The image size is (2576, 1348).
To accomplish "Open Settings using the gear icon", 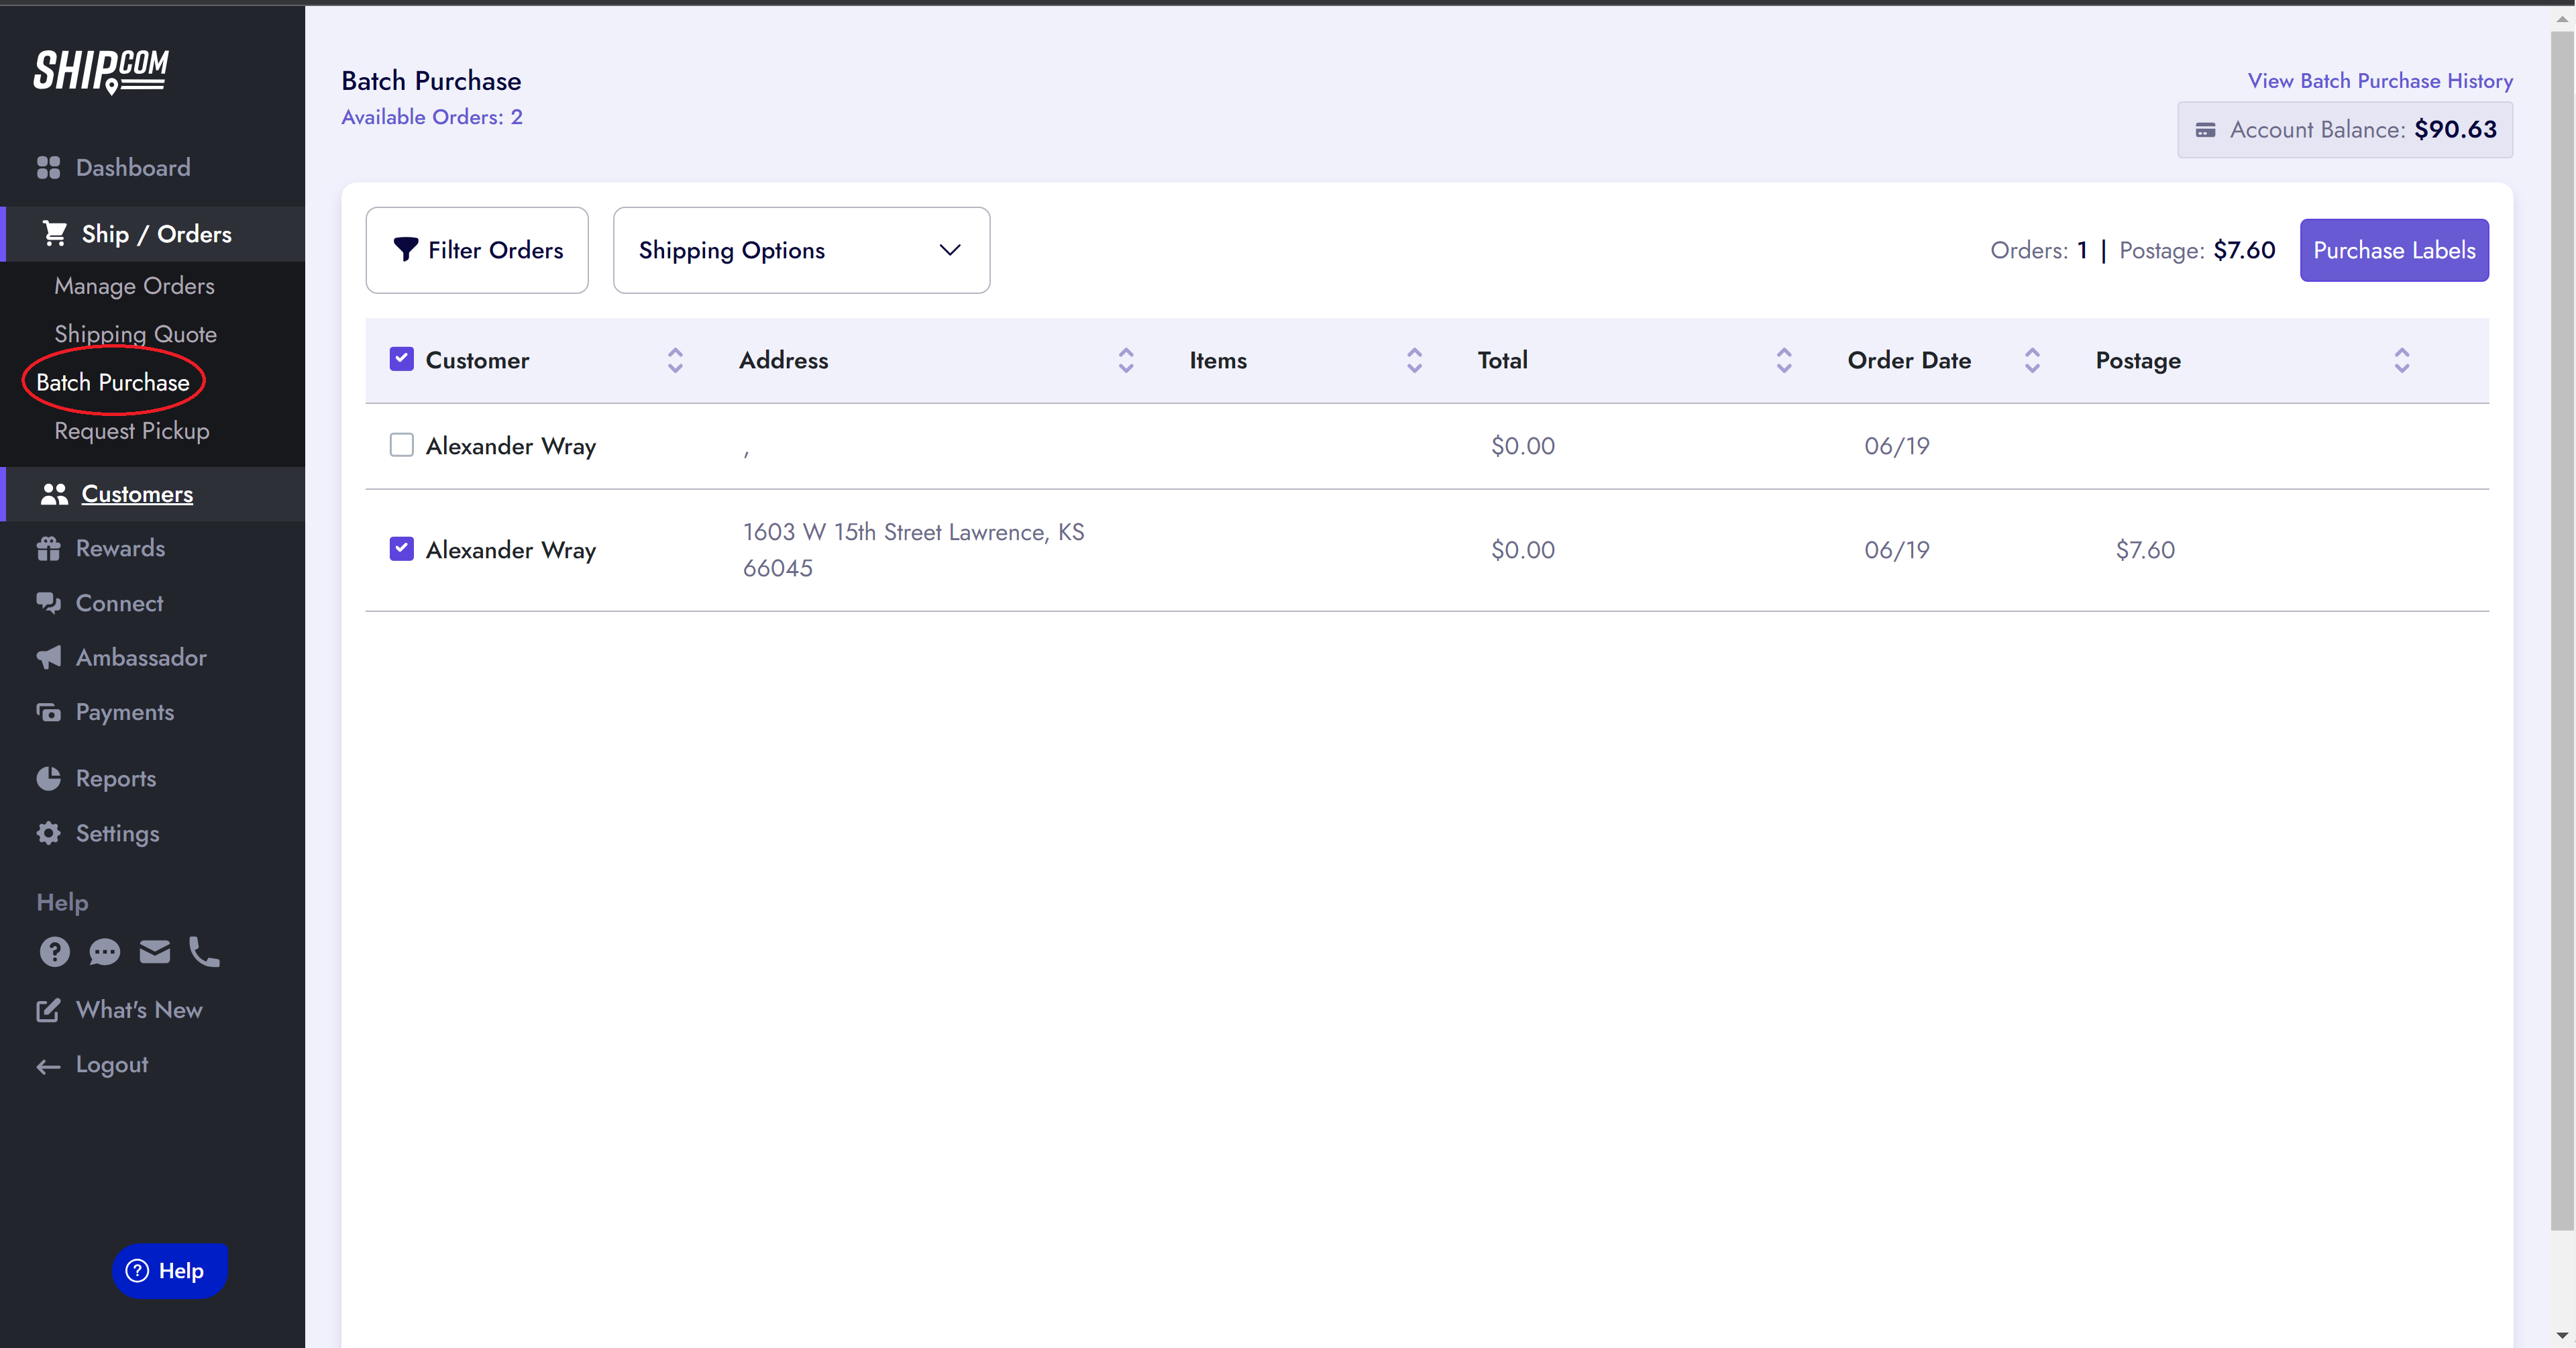I will pyautogui.click(x=49, y=833).
